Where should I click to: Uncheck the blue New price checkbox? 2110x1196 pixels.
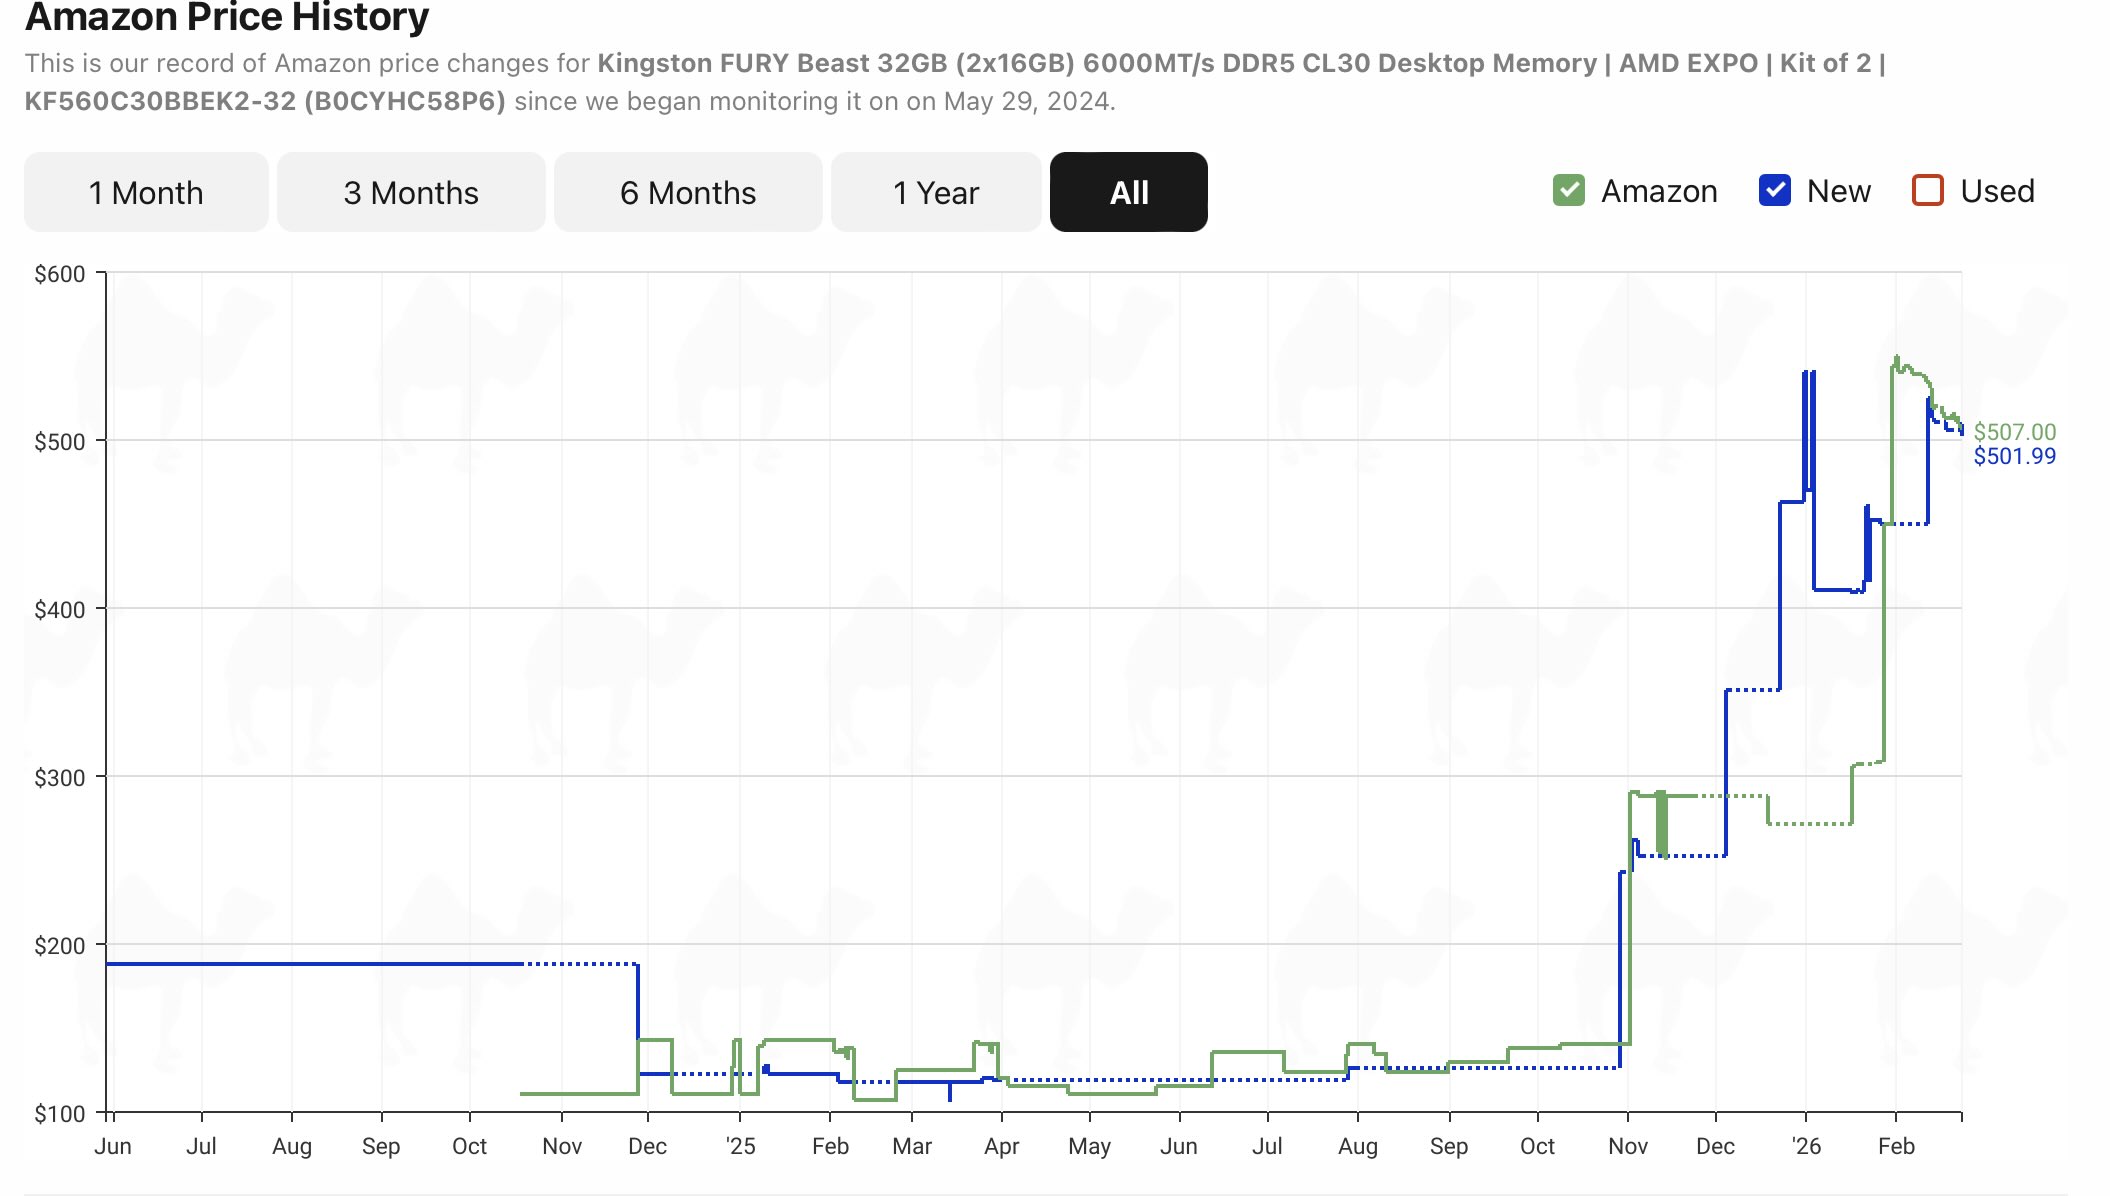tap(1774, 190)
